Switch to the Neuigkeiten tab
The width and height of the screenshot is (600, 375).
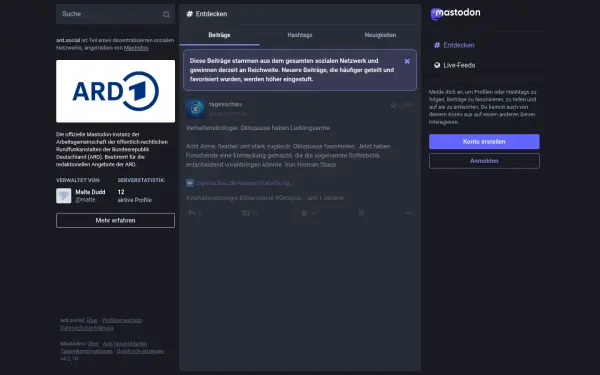(x=380, y=35)
